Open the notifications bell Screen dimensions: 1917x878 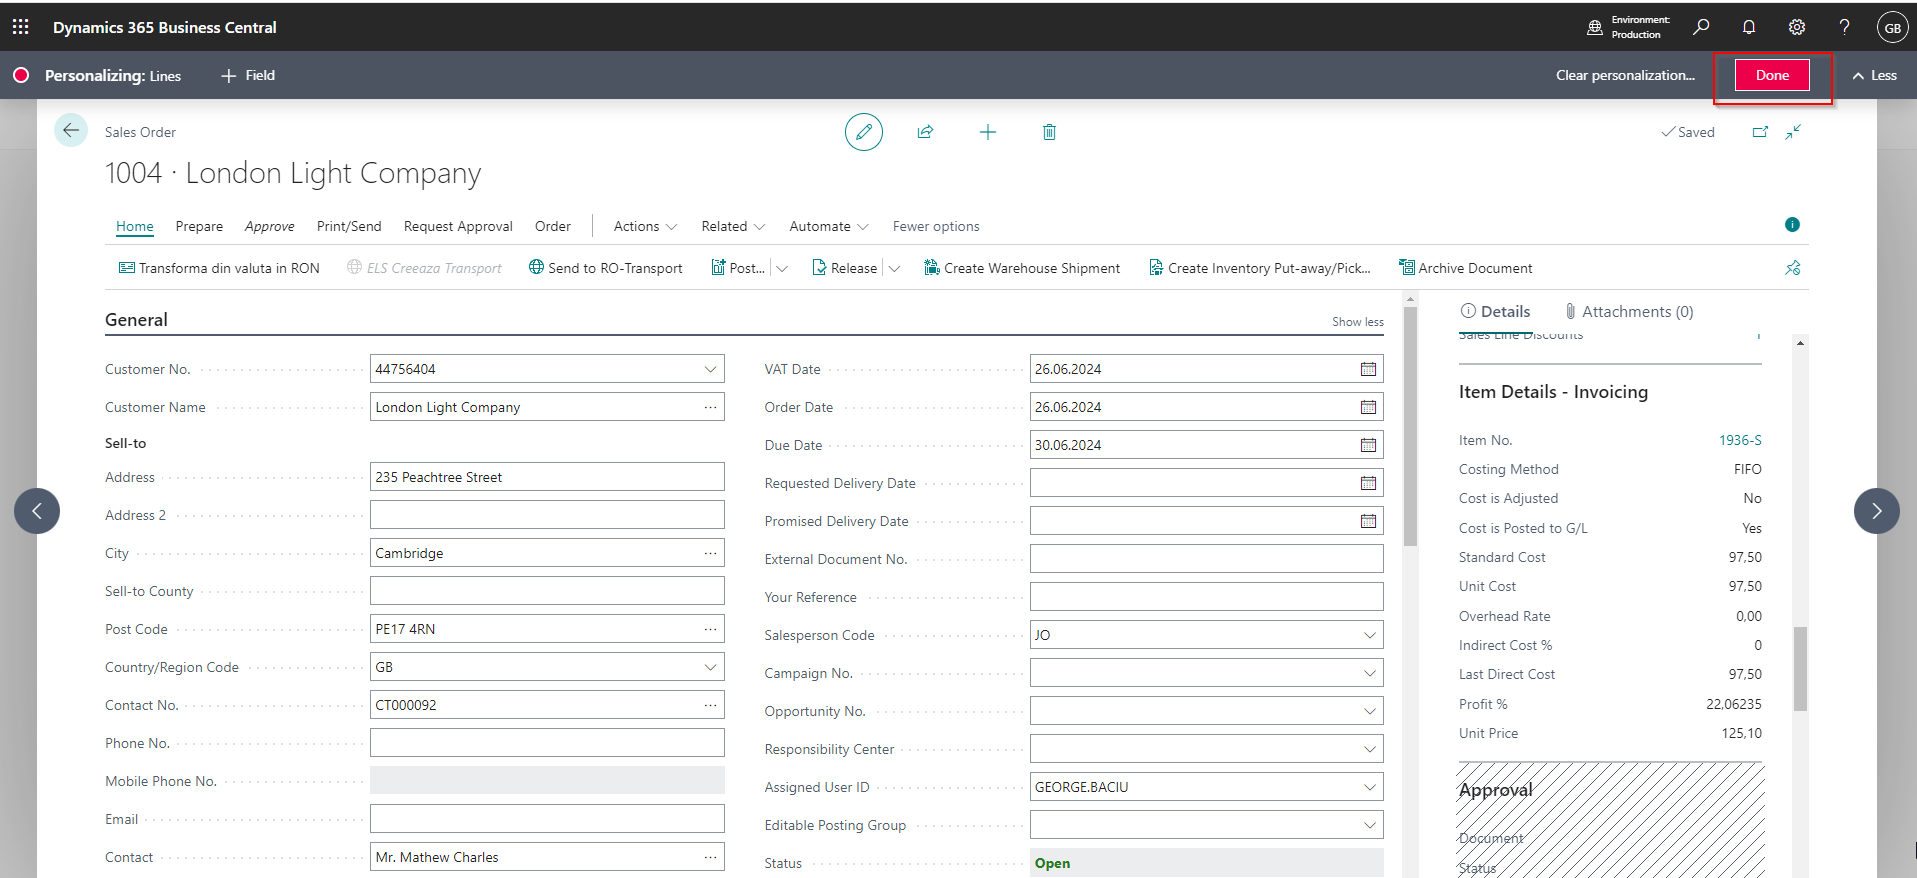1749,27
